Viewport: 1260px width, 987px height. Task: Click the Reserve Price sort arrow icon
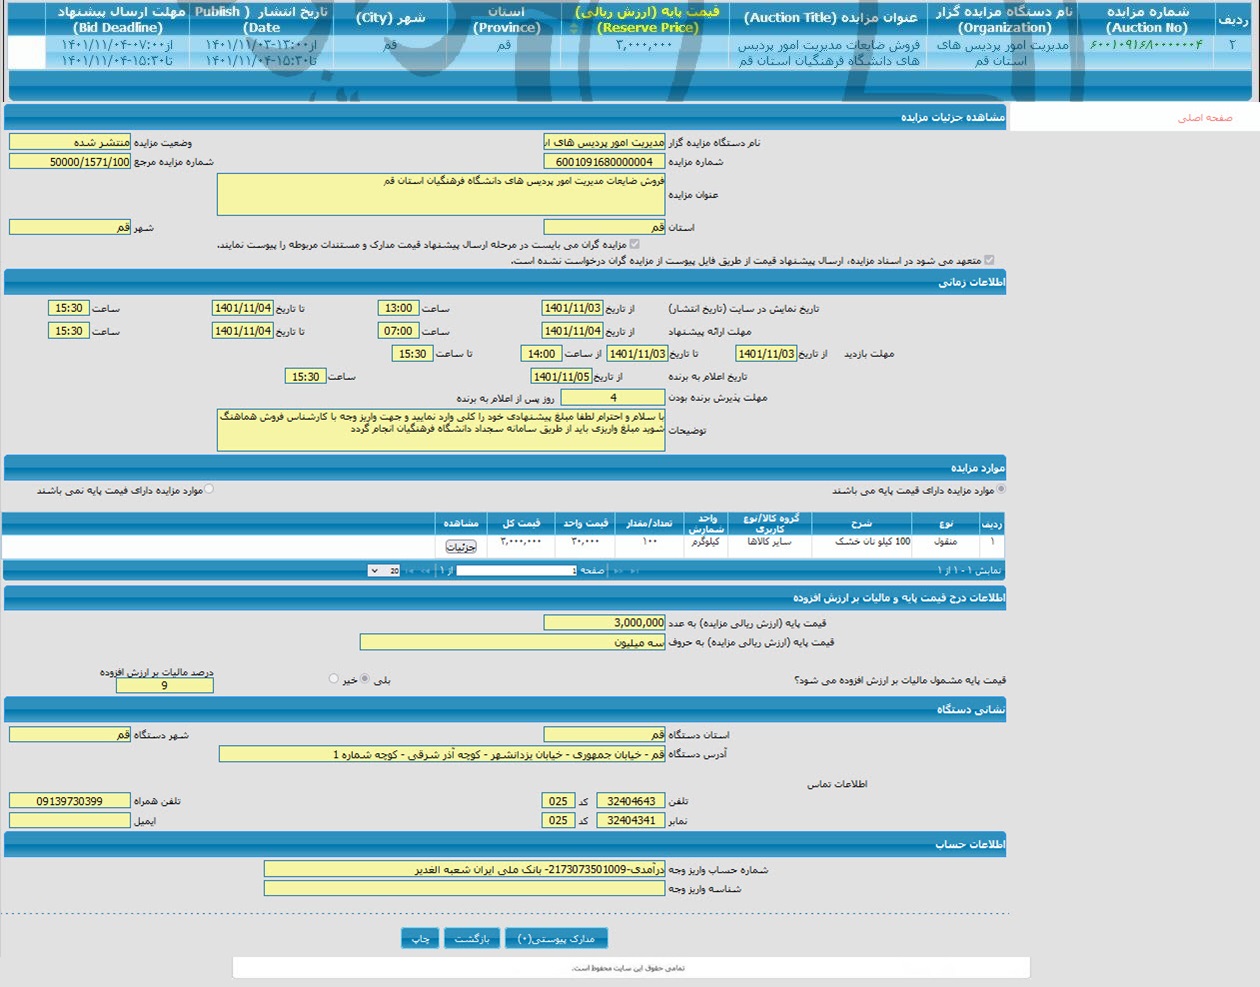click(573, 29)
